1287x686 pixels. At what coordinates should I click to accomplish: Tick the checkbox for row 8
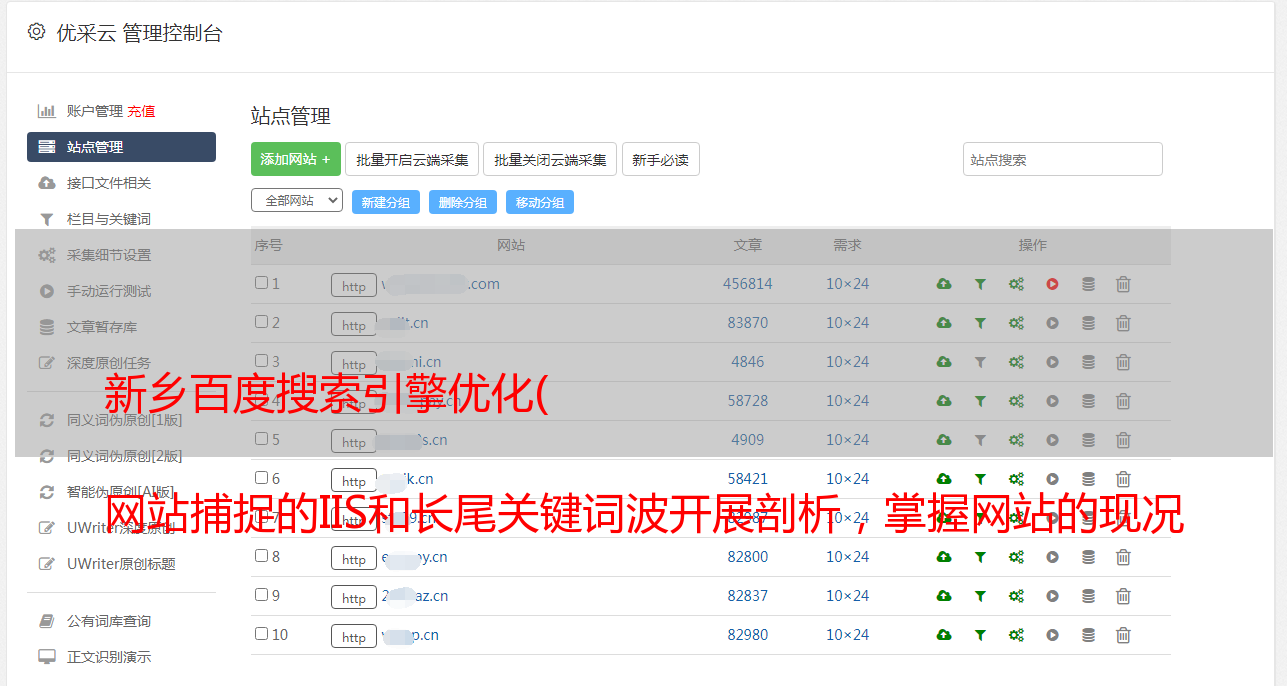(261, 556)
